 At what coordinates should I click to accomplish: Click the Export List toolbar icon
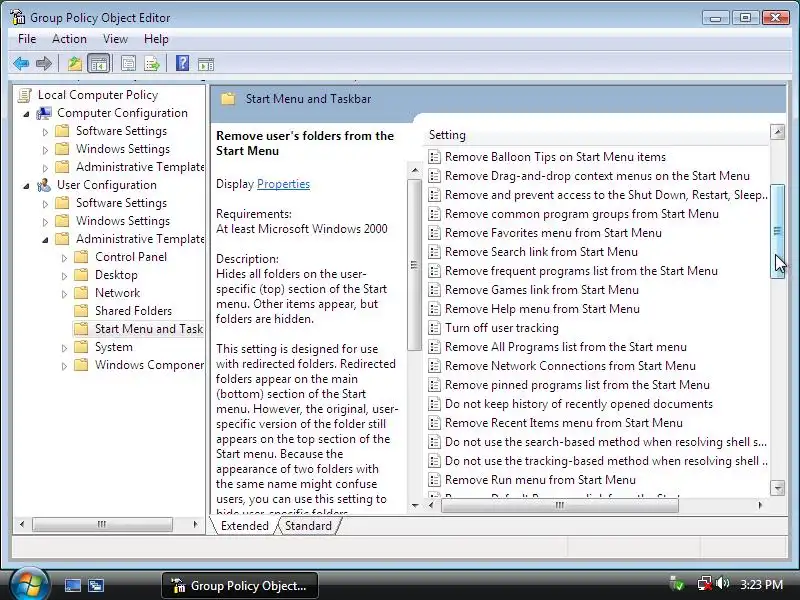[152, 64]
